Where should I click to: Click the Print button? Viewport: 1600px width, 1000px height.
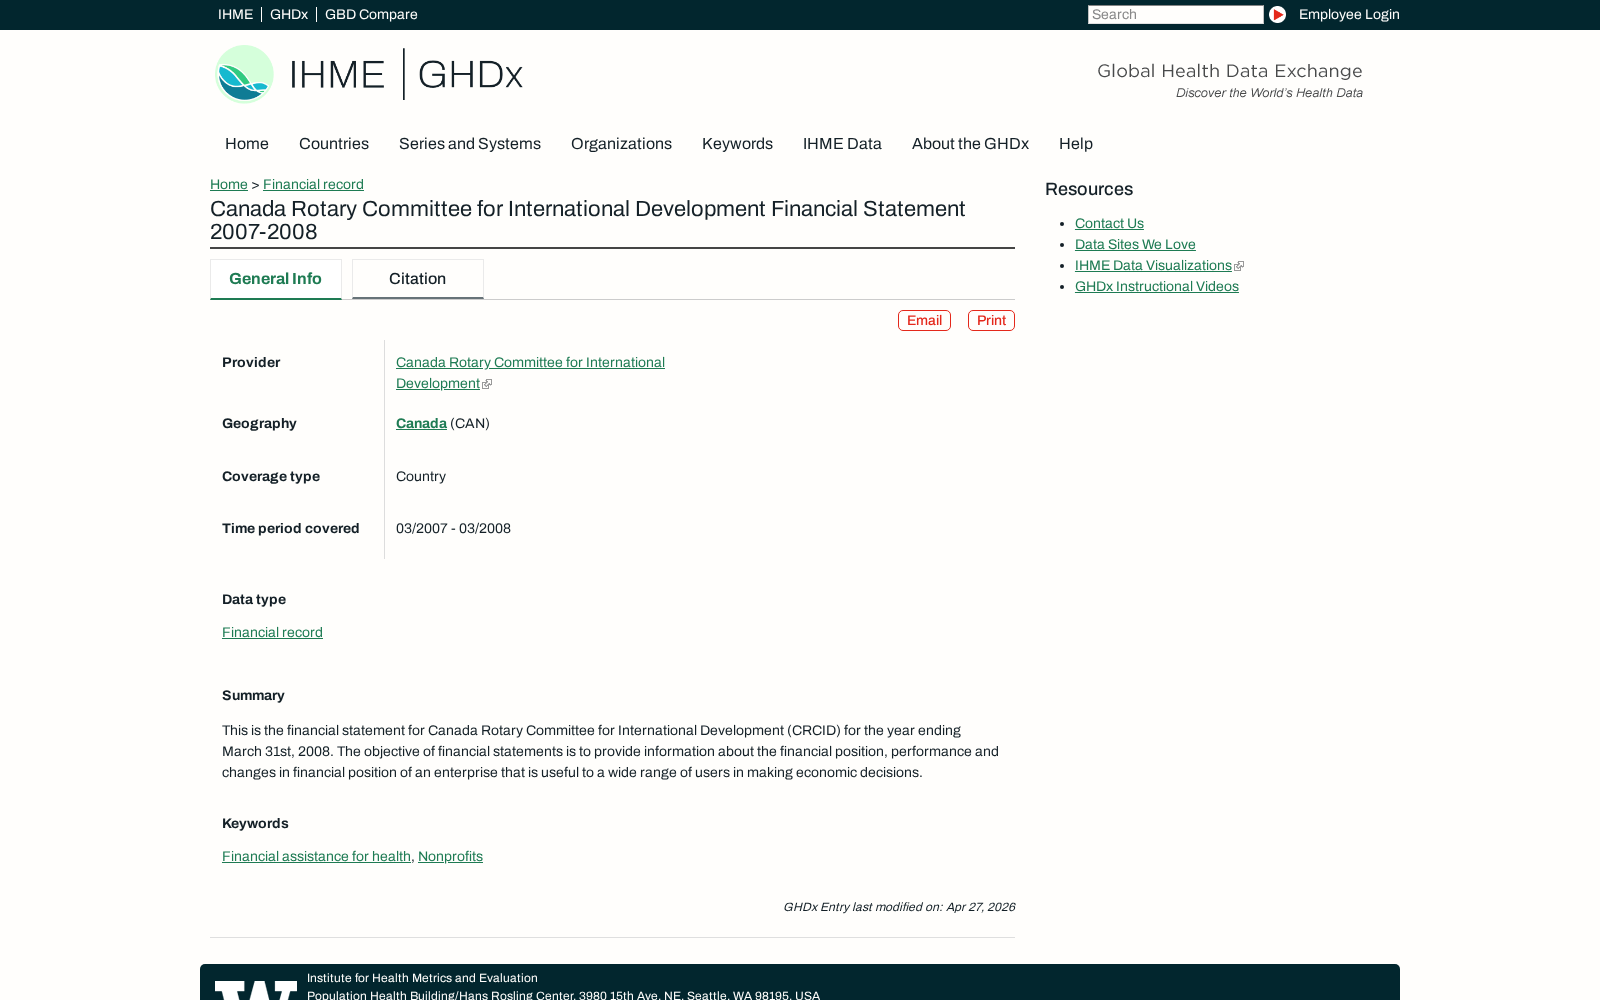click(x=991, y=320)
